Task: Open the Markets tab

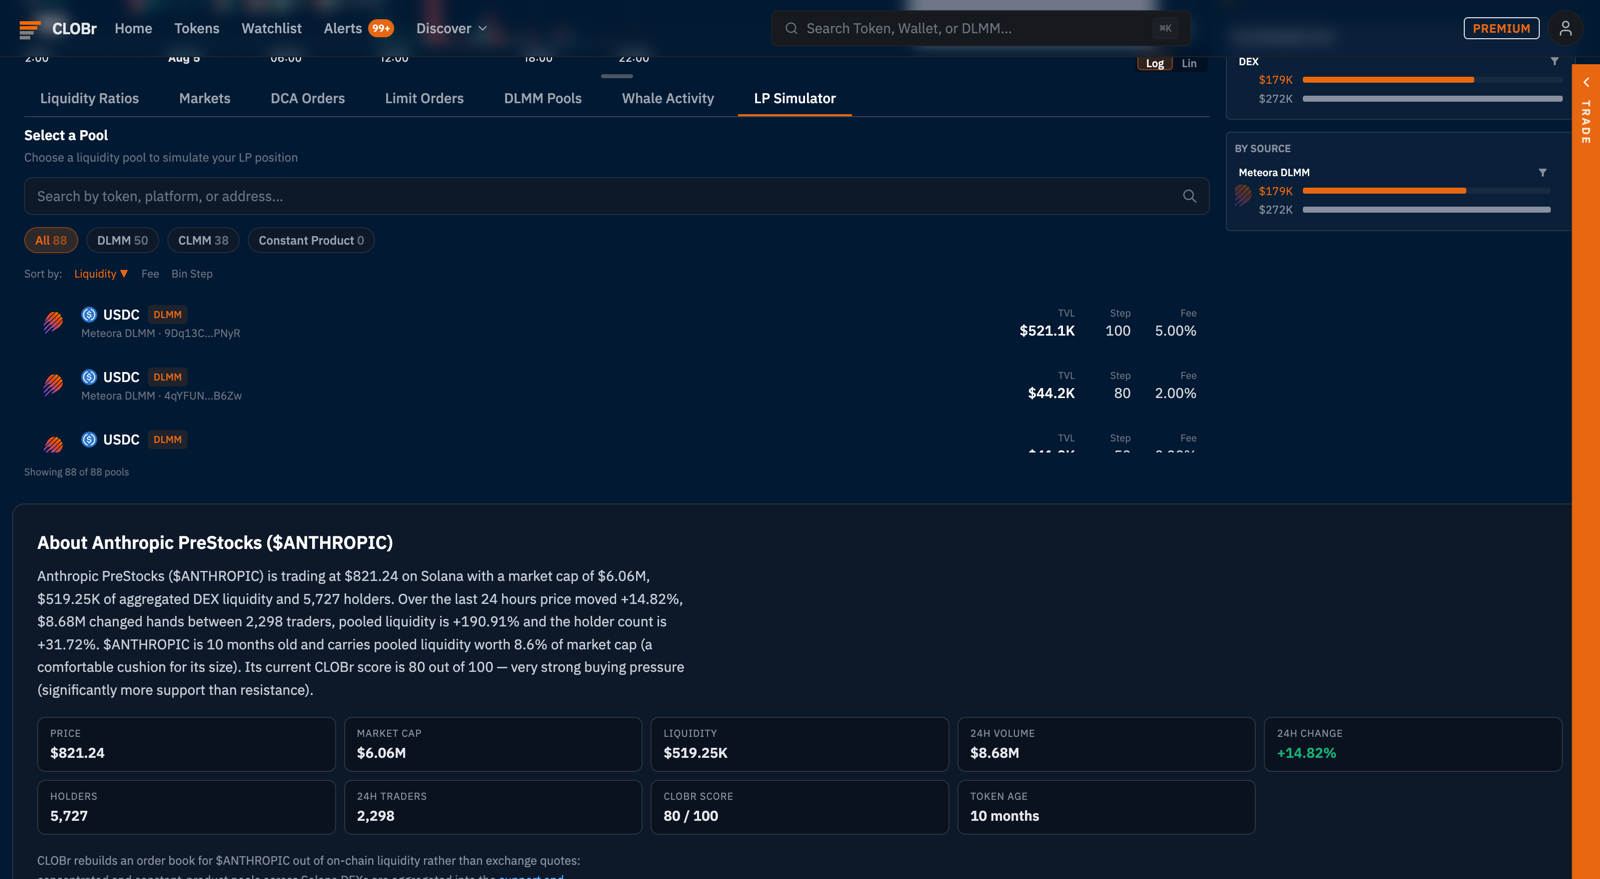Action: [205, 98]
